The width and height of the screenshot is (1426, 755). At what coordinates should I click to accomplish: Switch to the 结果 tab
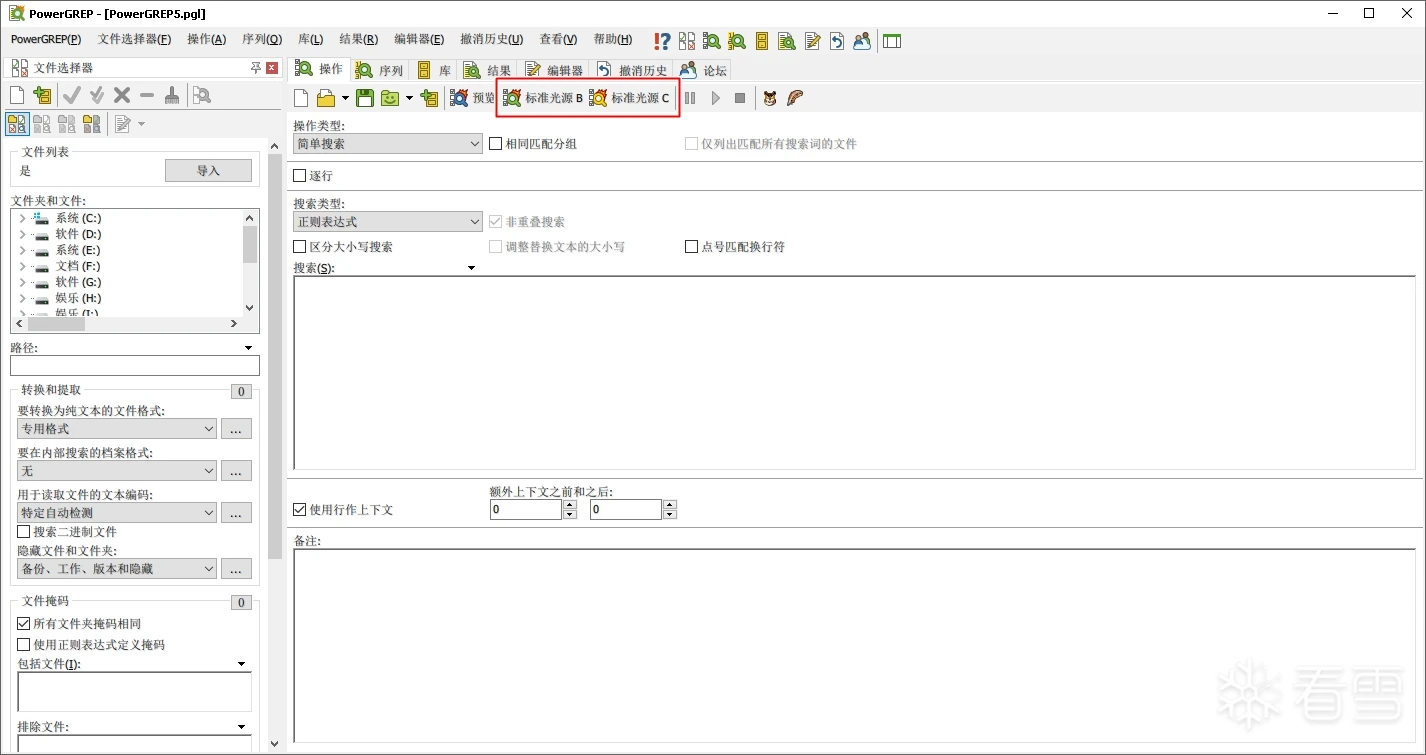coord(488,70)
